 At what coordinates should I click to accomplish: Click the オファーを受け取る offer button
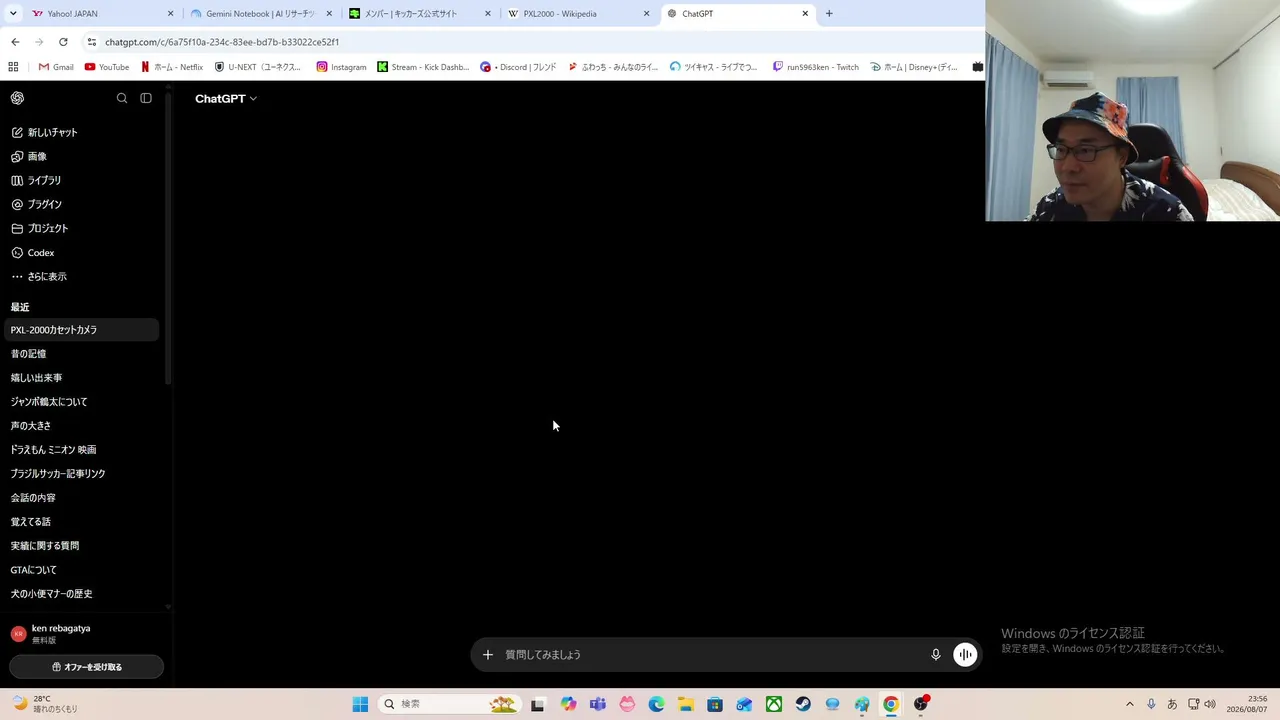[87, 667]
